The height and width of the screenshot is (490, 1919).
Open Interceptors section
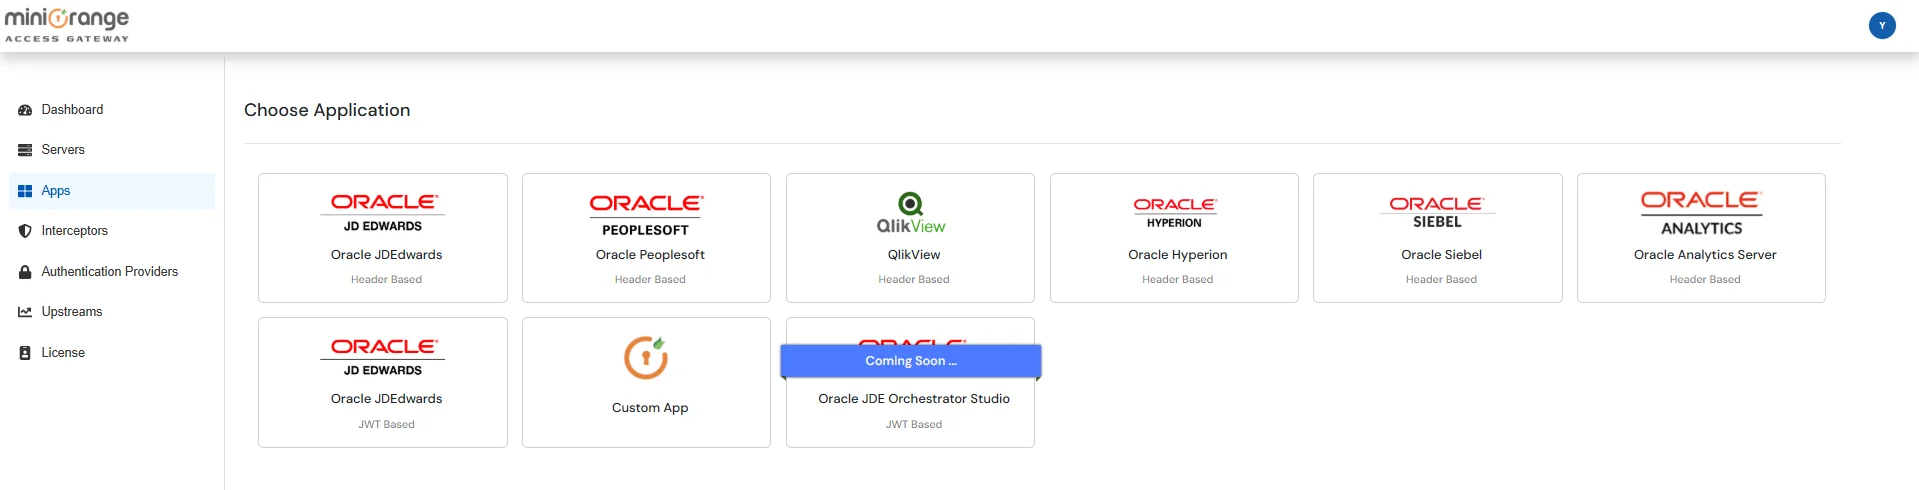(x=74, y=231)
